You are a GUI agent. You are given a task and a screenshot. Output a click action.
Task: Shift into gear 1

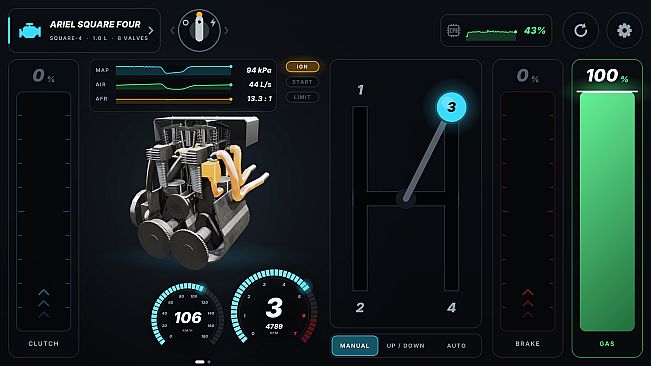(360, 90)
